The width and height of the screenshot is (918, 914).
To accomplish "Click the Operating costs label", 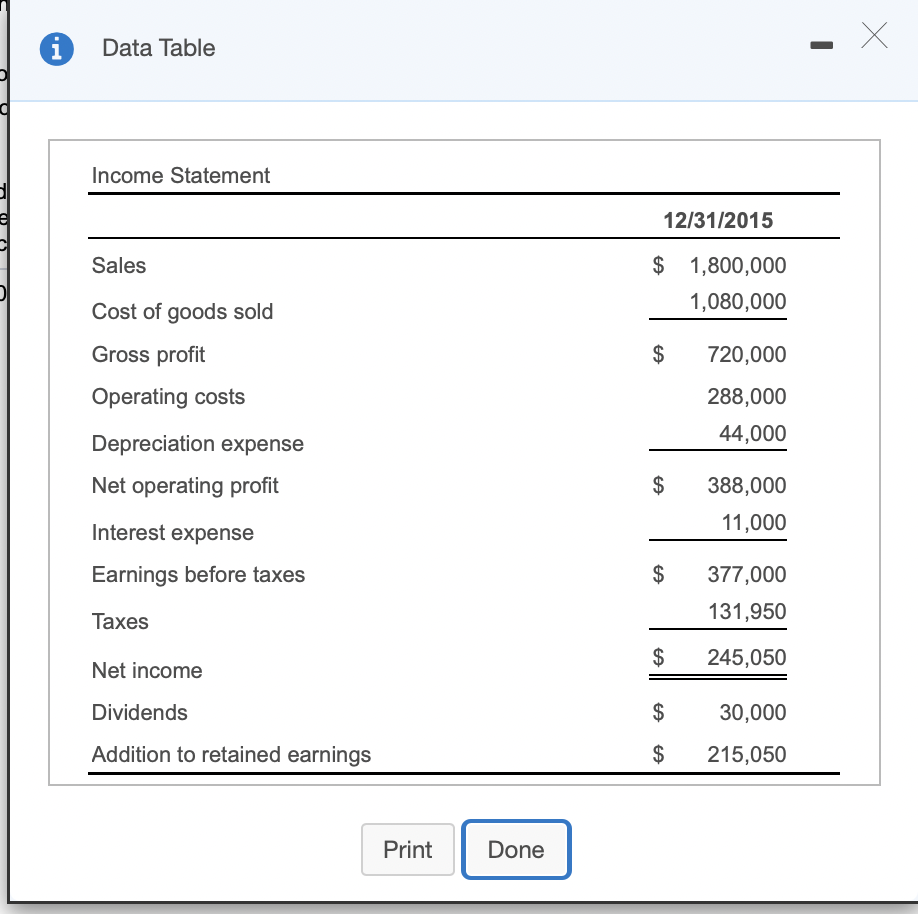I will pos(168,396).
